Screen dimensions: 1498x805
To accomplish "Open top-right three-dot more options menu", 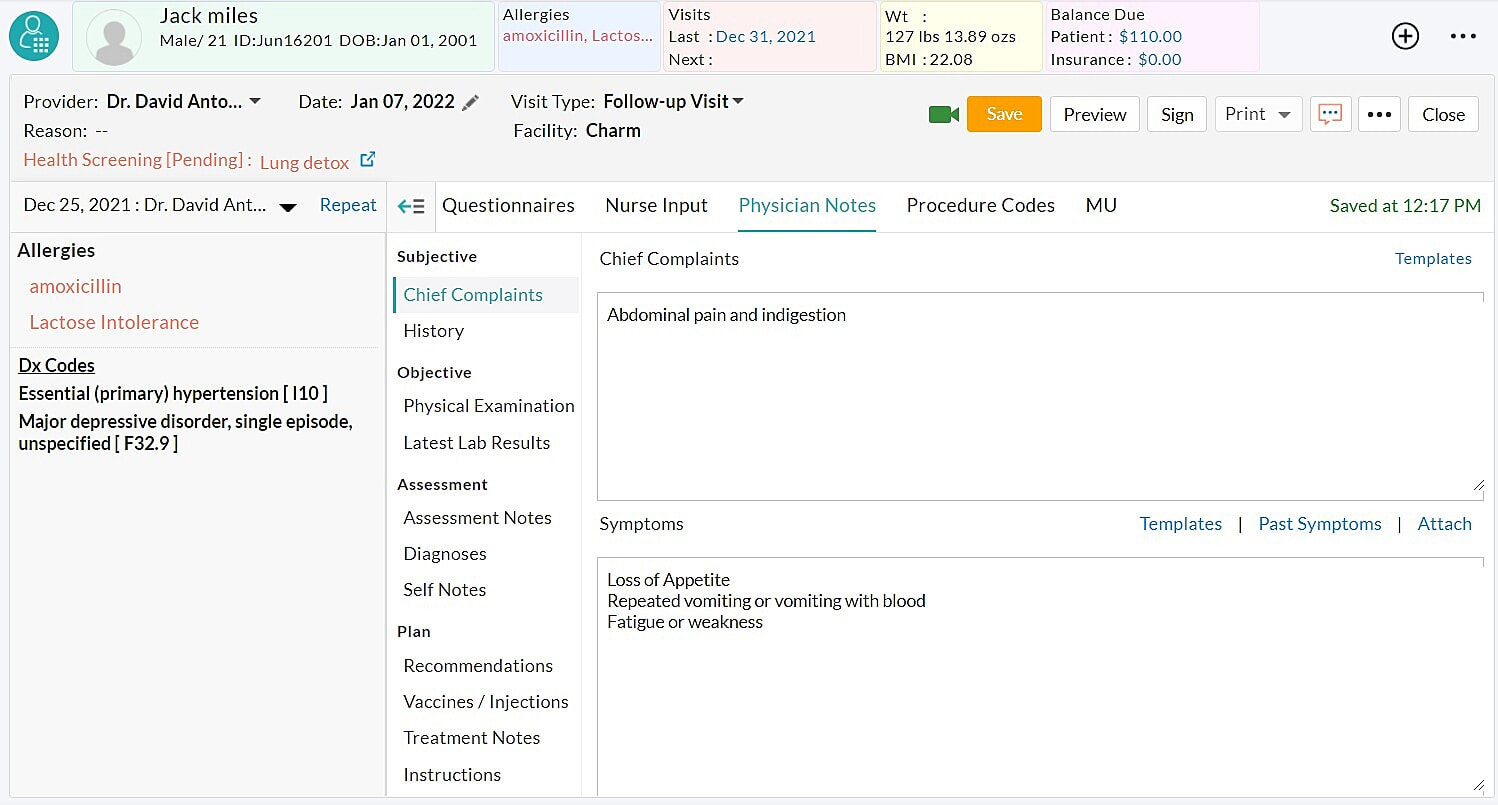I will [x=1462, y=36].
